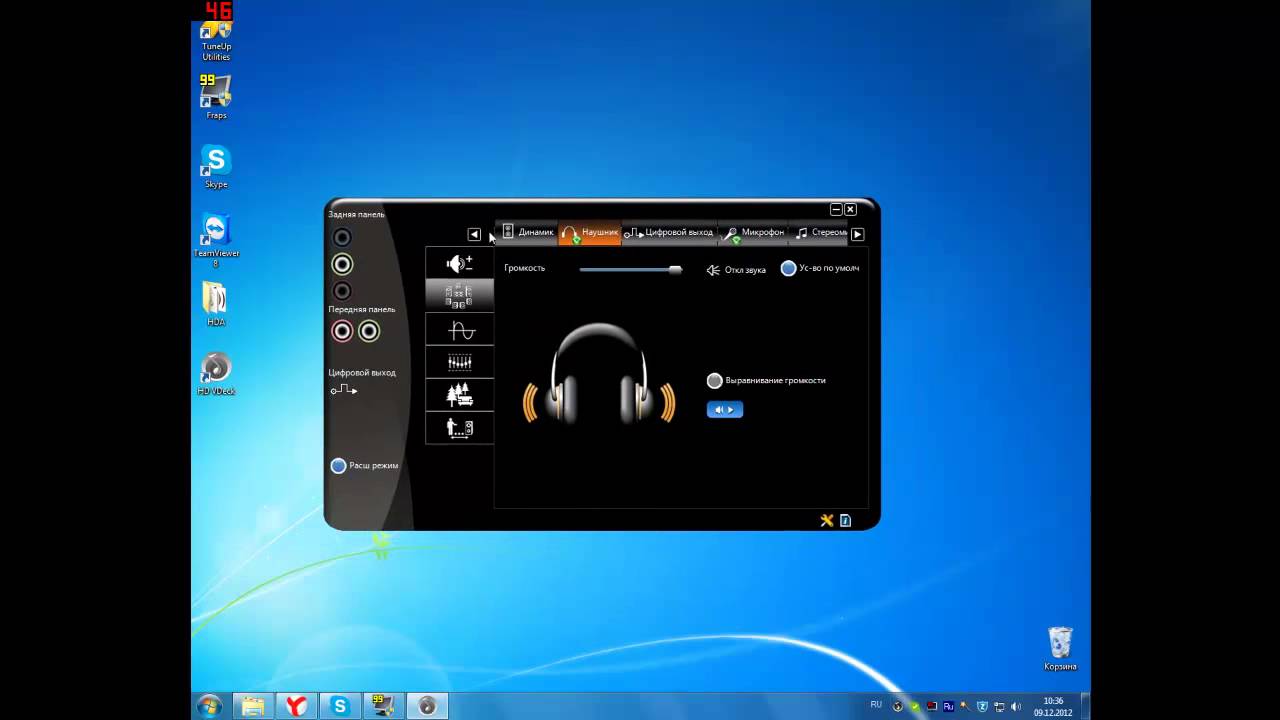Click the pink front panel jack

coord(342,331)
